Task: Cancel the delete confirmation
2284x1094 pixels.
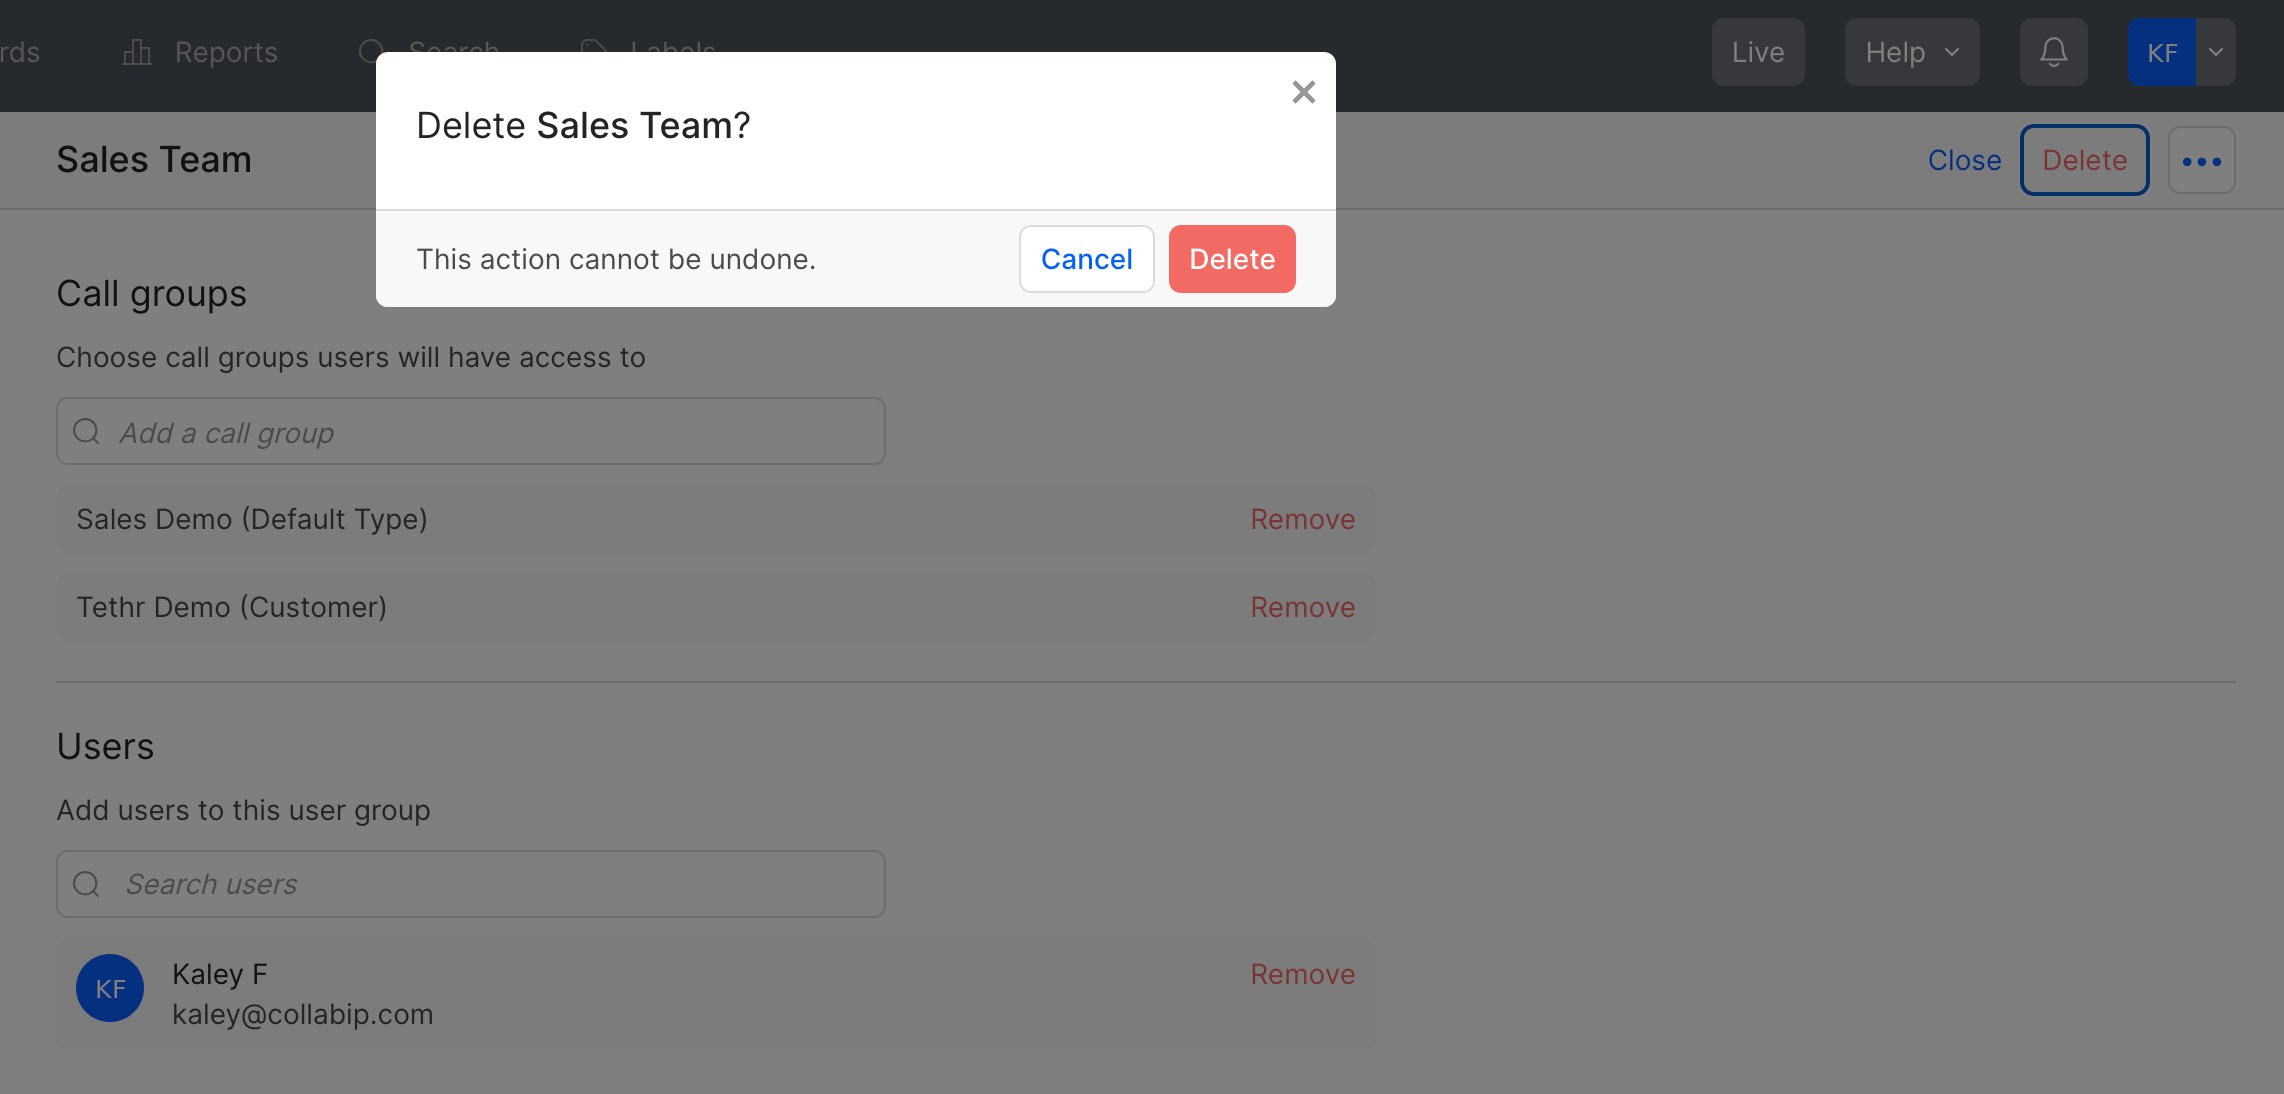Action: tap(1086, 259)
